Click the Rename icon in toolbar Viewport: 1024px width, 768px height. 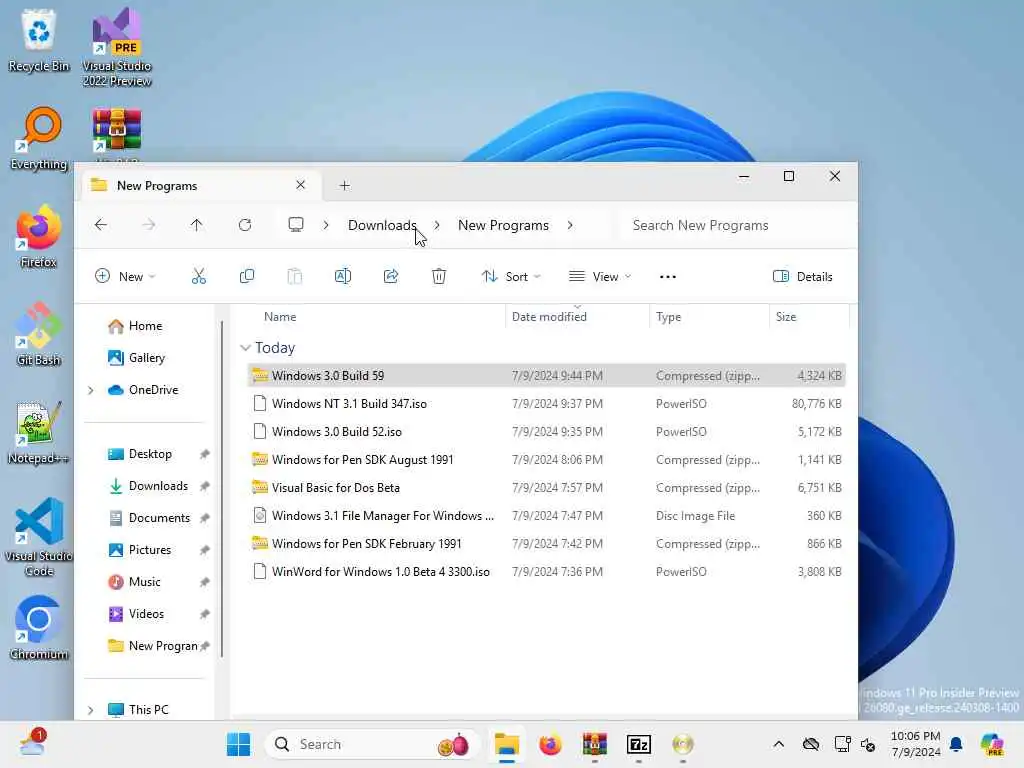point(343,276)
